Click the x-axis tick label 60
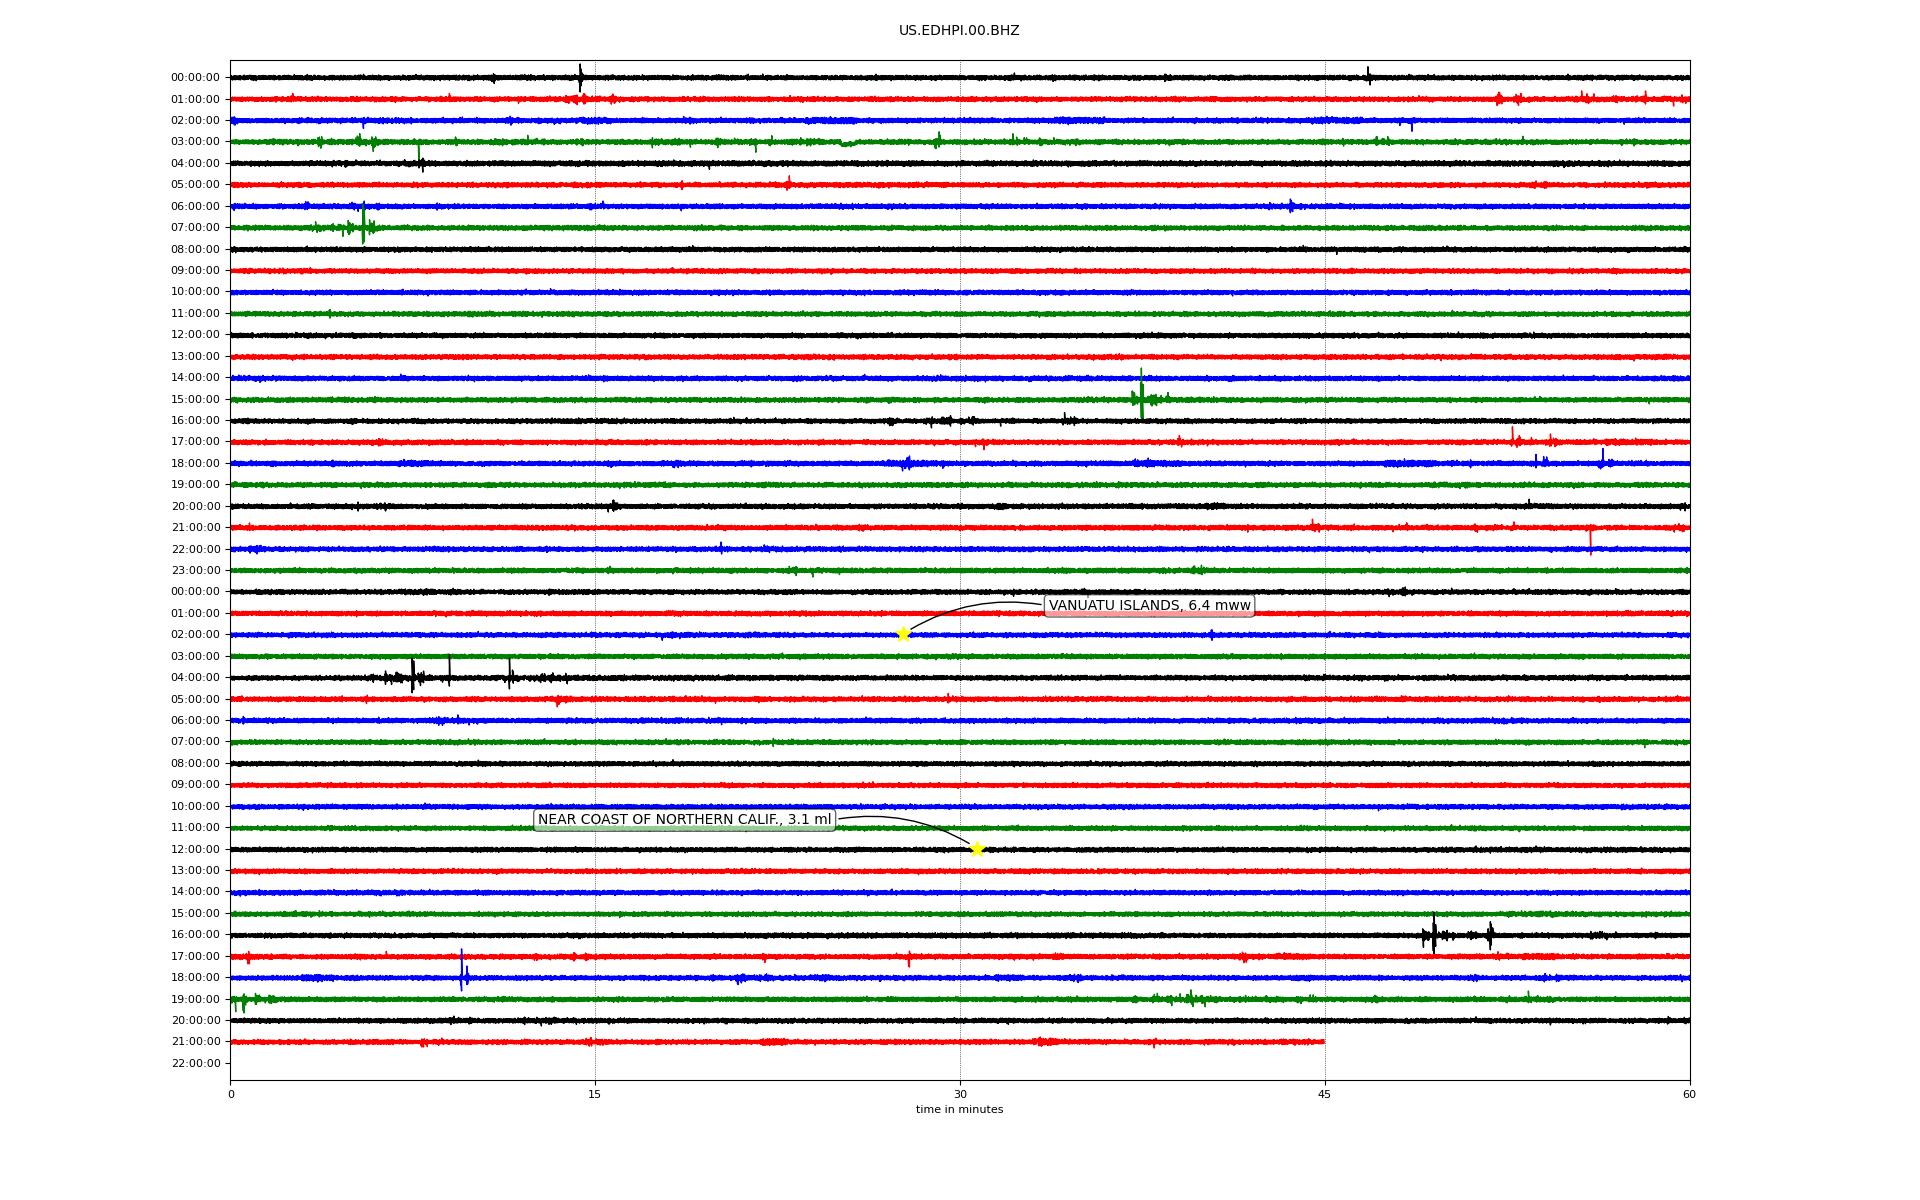1920x1200 pixels. click(1688, 1094)
